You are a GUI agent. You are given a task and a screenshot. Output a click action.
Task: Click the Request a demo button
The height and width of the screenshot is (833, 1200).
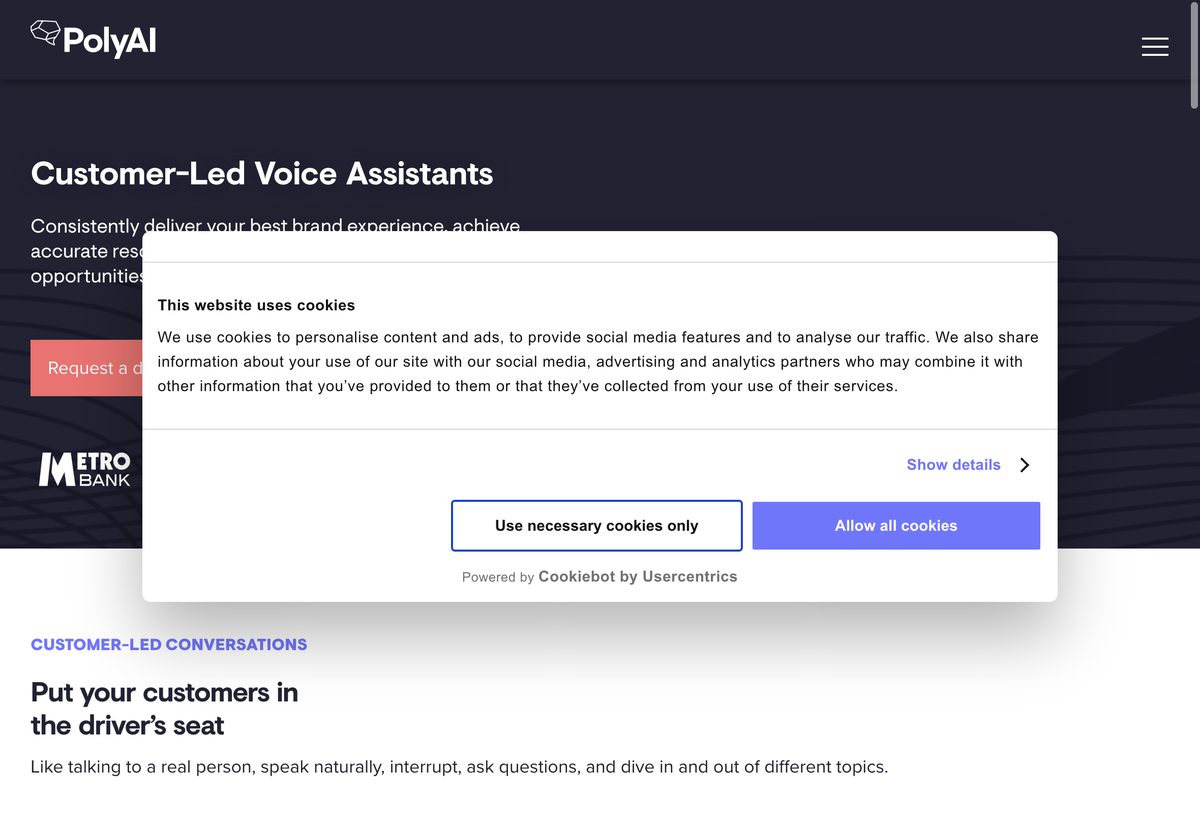pyautogui.click(x=87, y=368)
